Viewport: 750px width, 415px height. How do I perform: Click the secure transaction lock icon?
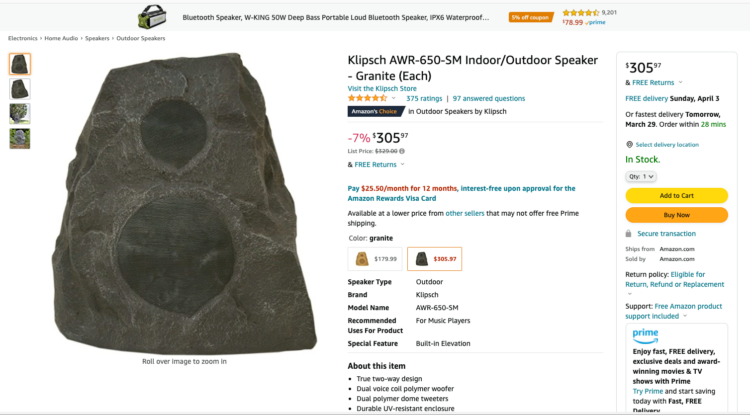point(628,233)
